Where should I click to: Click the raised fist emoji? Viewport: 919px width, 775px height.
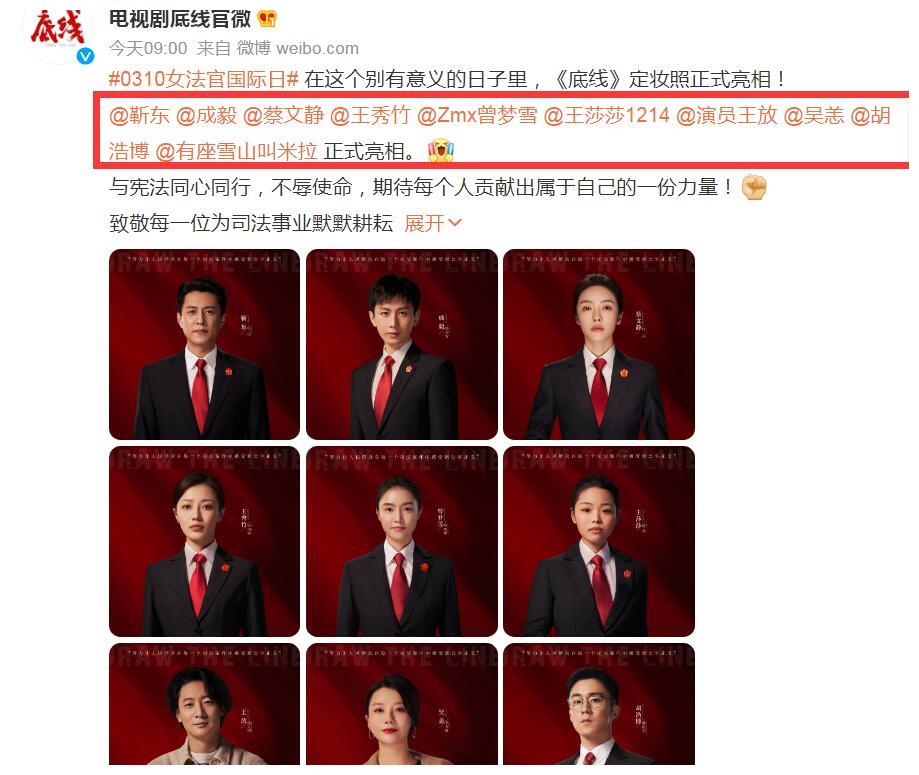[754, 188]
